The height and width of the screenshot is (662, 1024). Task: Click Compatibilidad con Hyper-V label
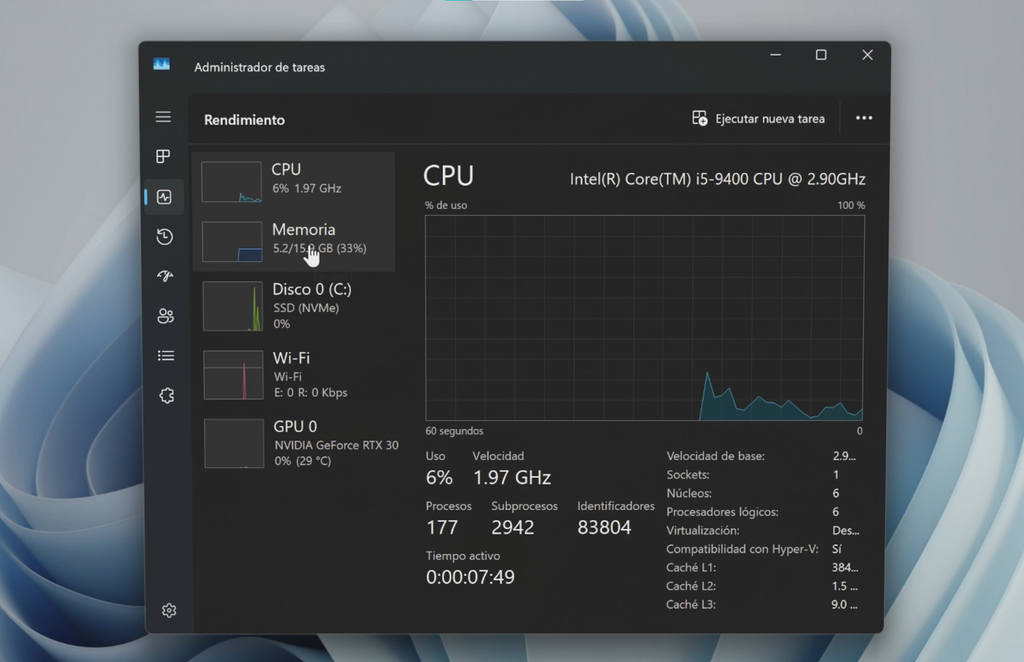tap(742, 549)
